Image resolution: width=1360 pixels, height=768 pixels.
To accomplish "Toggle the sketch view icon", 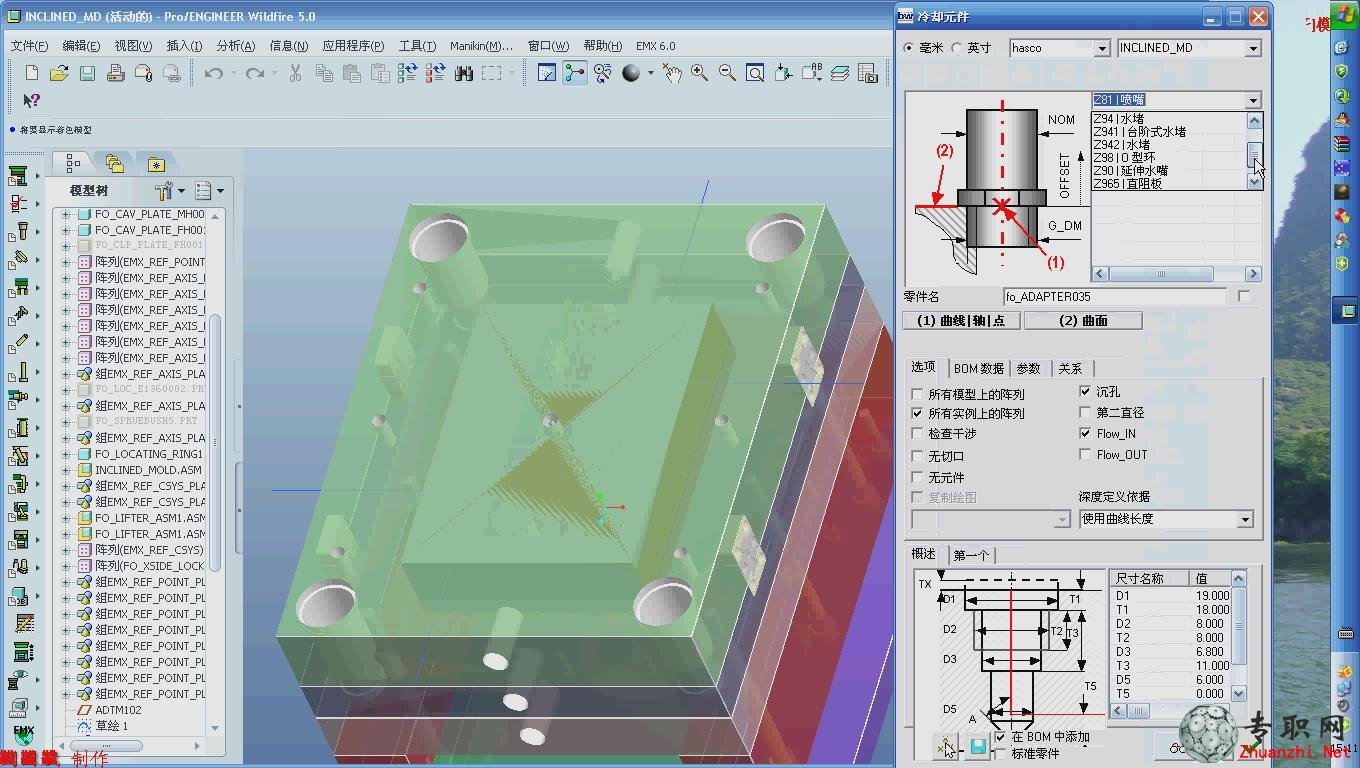I will 547,73.
